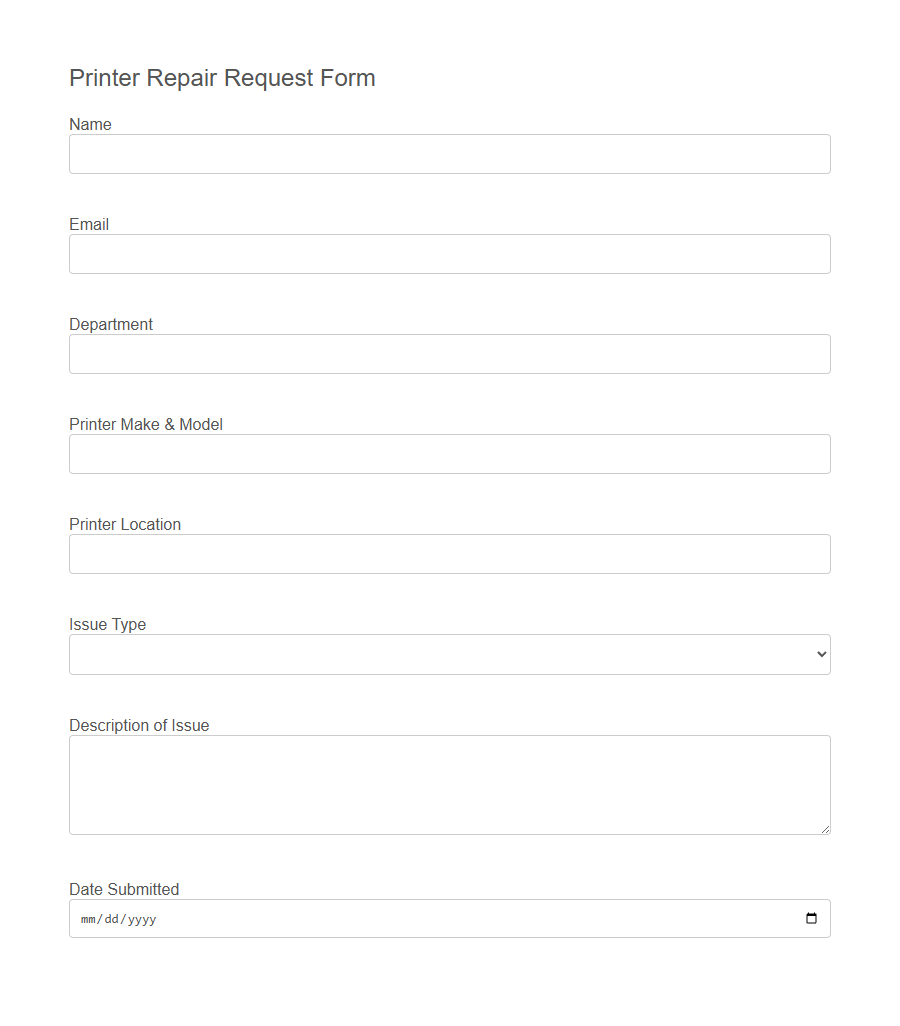Click inside the Name input field

point(450,154)
